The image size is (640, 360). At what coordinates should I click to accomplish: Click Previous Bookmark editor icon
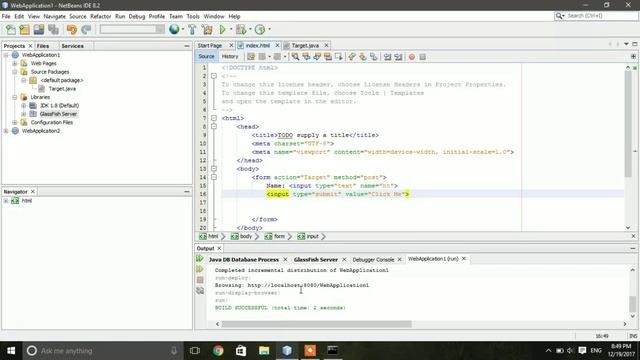[x=352, y=57]
